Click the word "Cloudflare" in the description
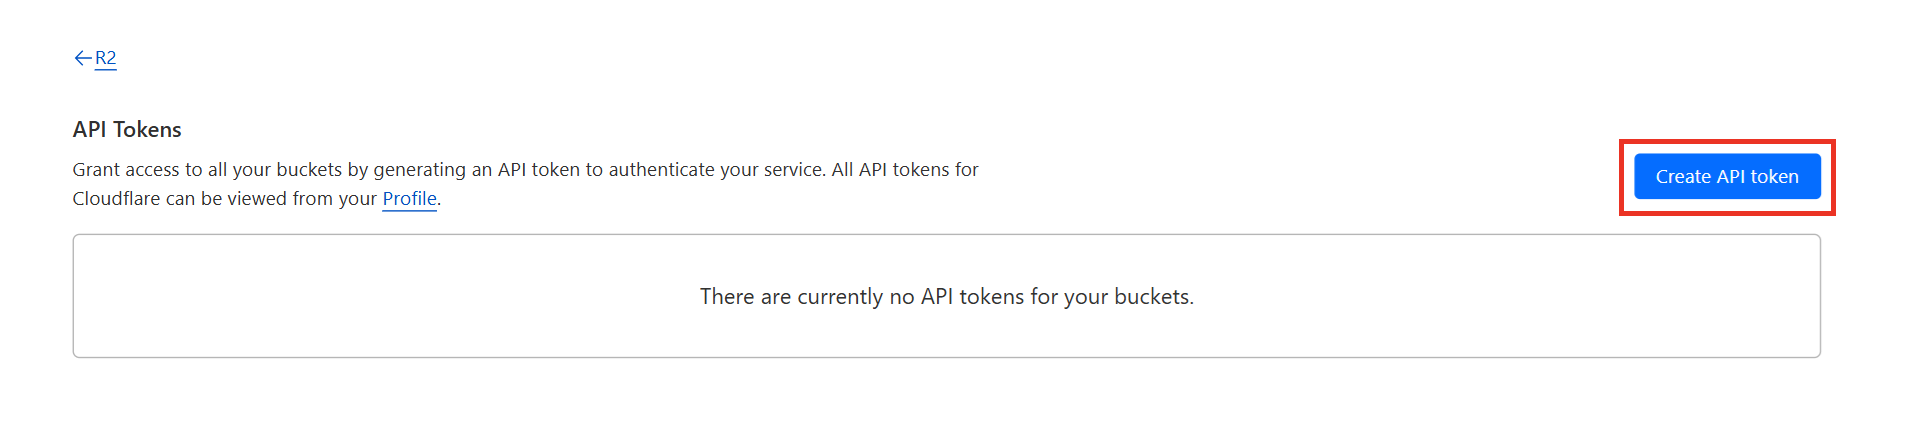The height and width of the screenshot is (425, 1919). tap(116, 198)
